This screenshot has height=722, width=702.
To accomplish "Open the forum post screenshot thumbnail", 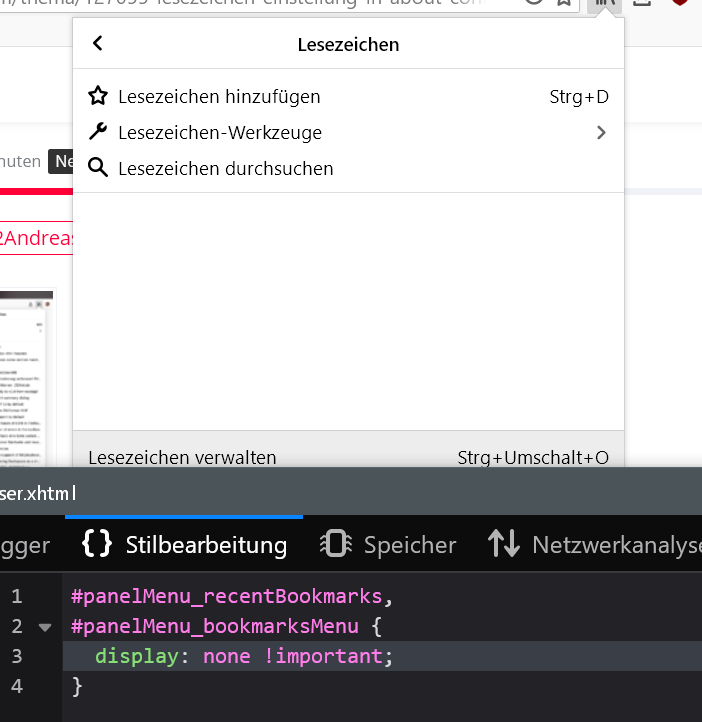I will pos(26,378).
